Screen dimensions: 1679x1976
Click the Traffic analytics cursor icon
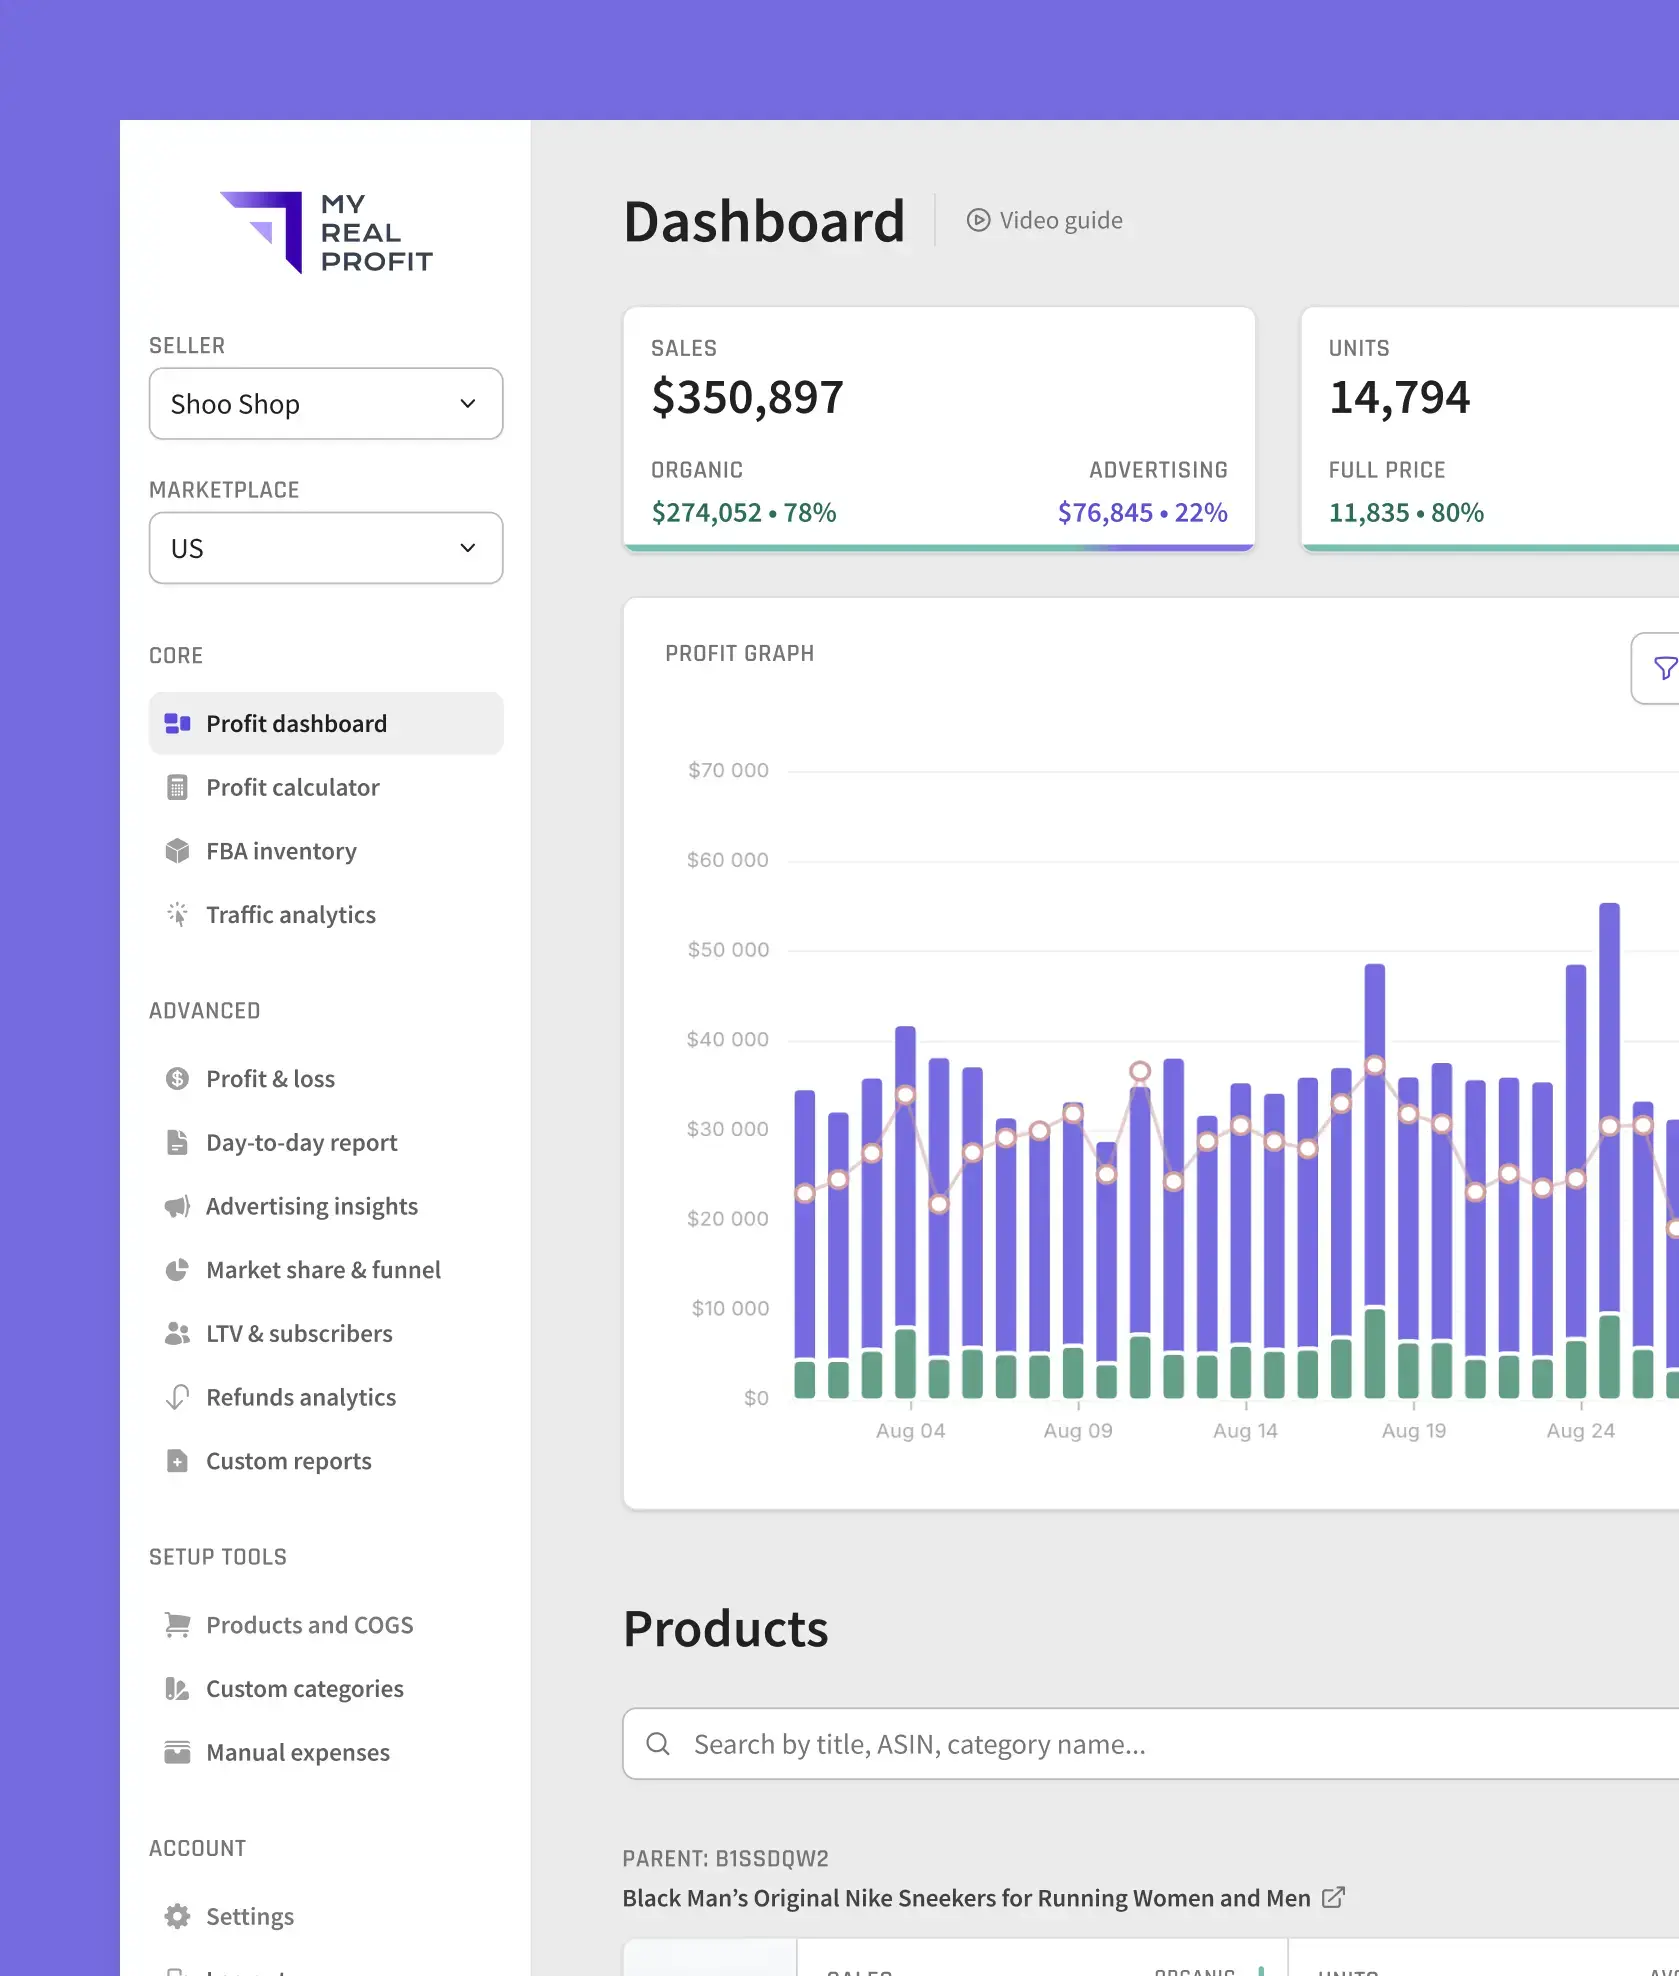pos(177,915)
